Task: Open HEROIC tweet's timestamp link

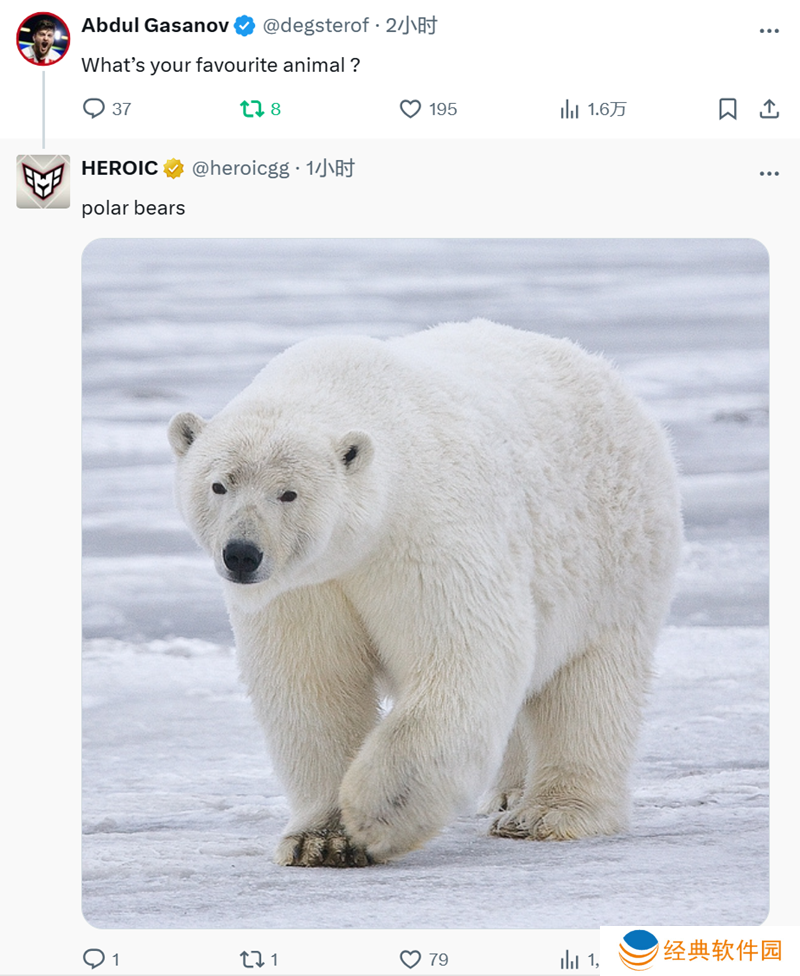Action: 331,169
